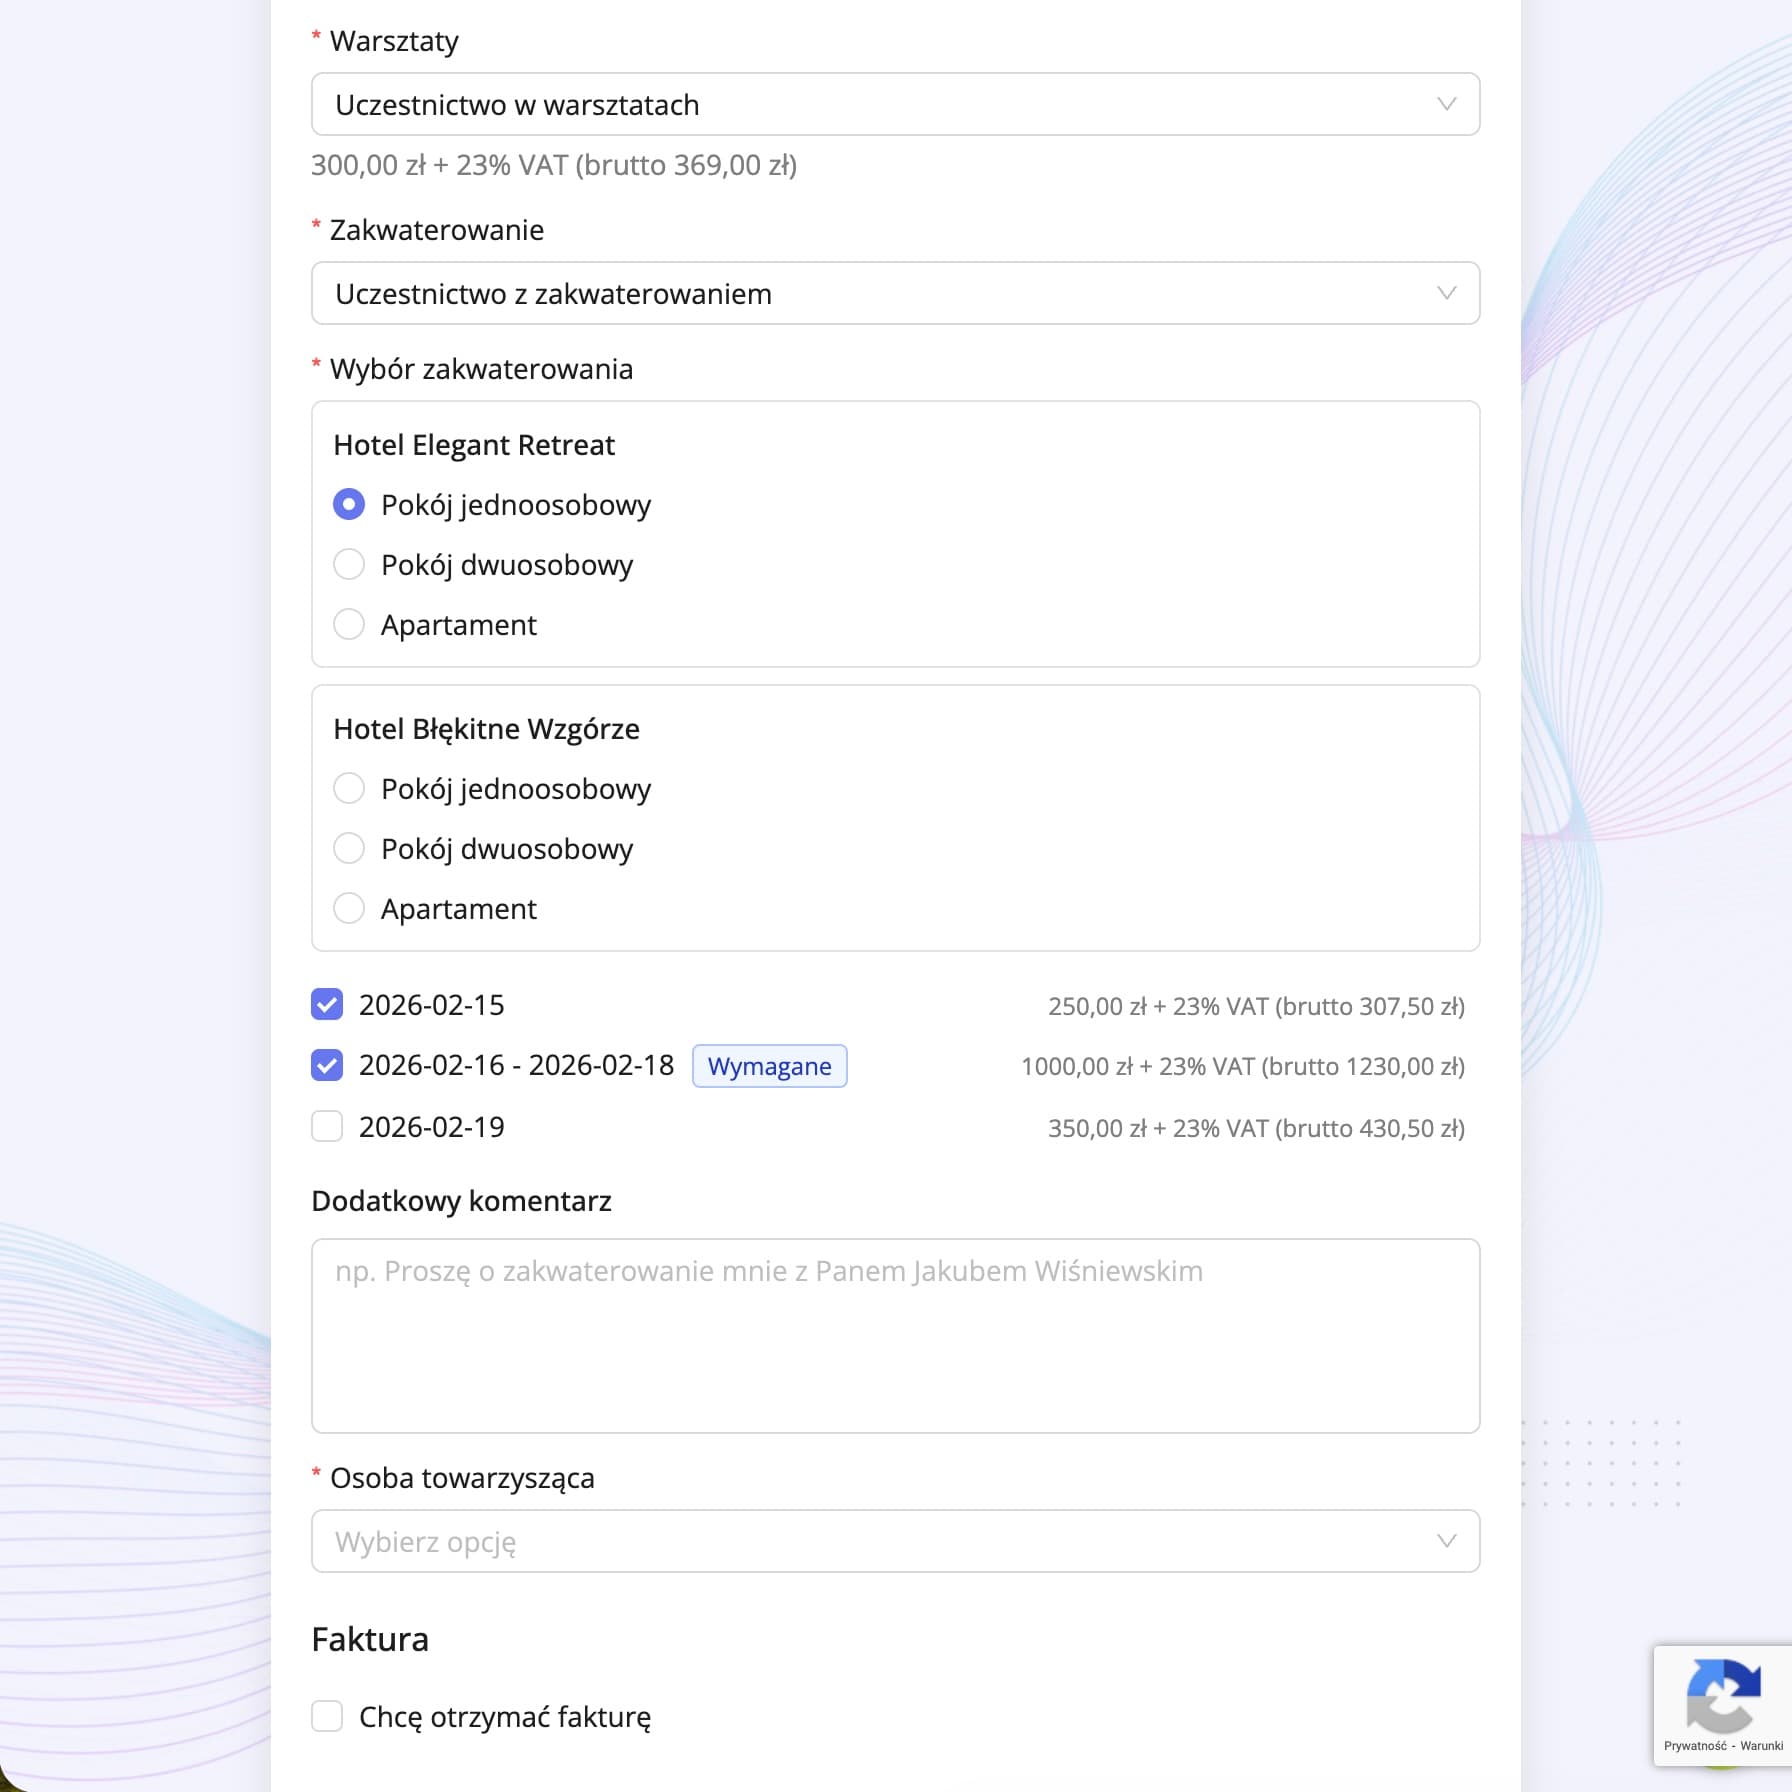Select Pokój jednoosobowy in Hotel Elegant Retreat
Screen dimensions: 1792x1792
pyautogui.click(x=348, y=504)
